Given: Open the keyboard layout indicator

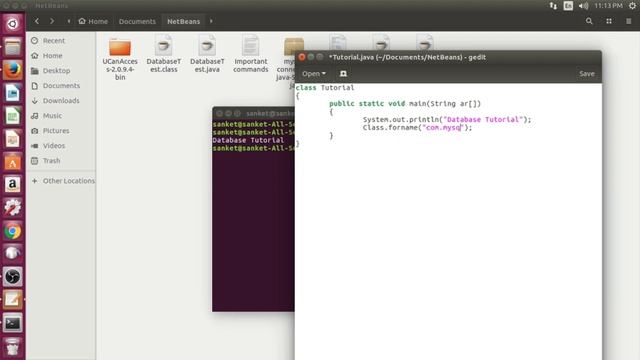Looking at the screenshot, I should 568,6.
